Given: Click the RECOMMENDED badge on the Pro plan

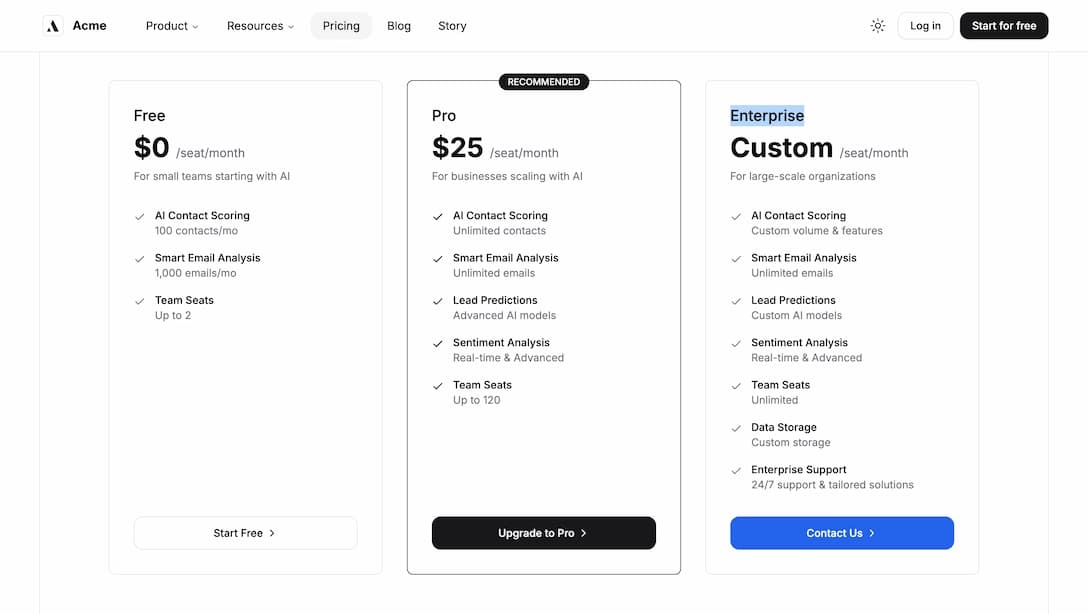Looking at the screenshot, I should pos(543,82).
